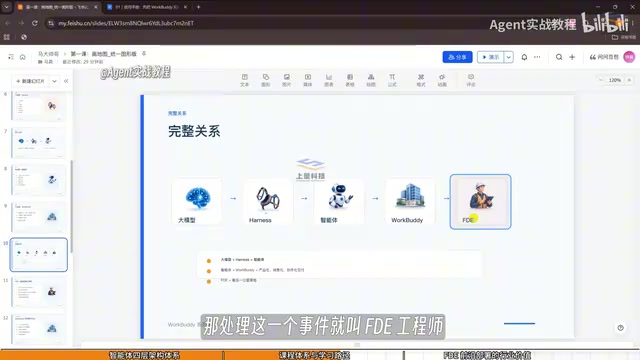Select slide 8 thumbnail

pyautogui.click(x=38, y=180)
